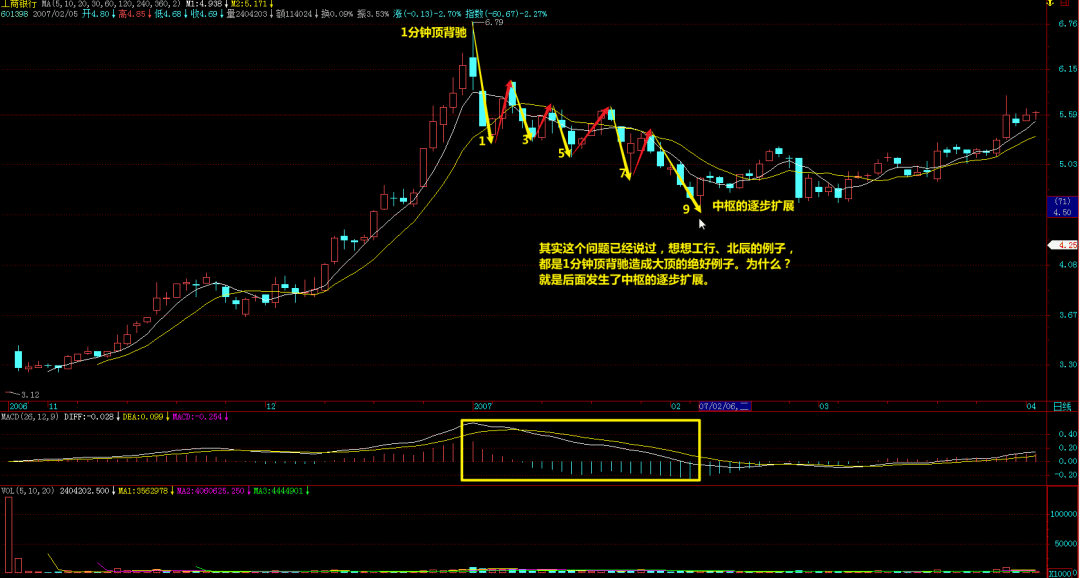Click the 0.40 MACD axis label
The width and height of the screenshot is (1080, 578).
(x=1066, y=435)
